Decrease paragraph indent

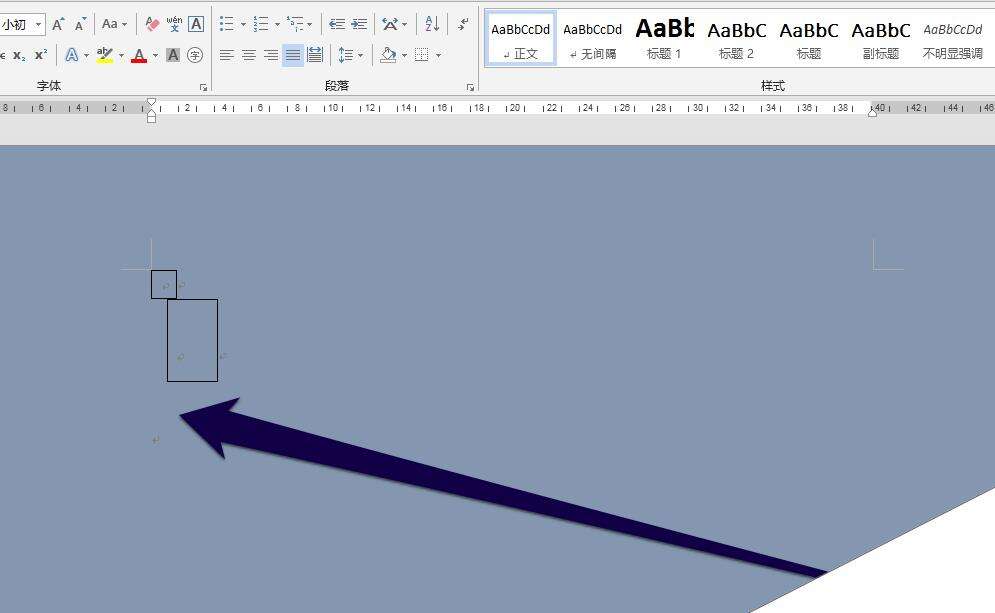337,25
